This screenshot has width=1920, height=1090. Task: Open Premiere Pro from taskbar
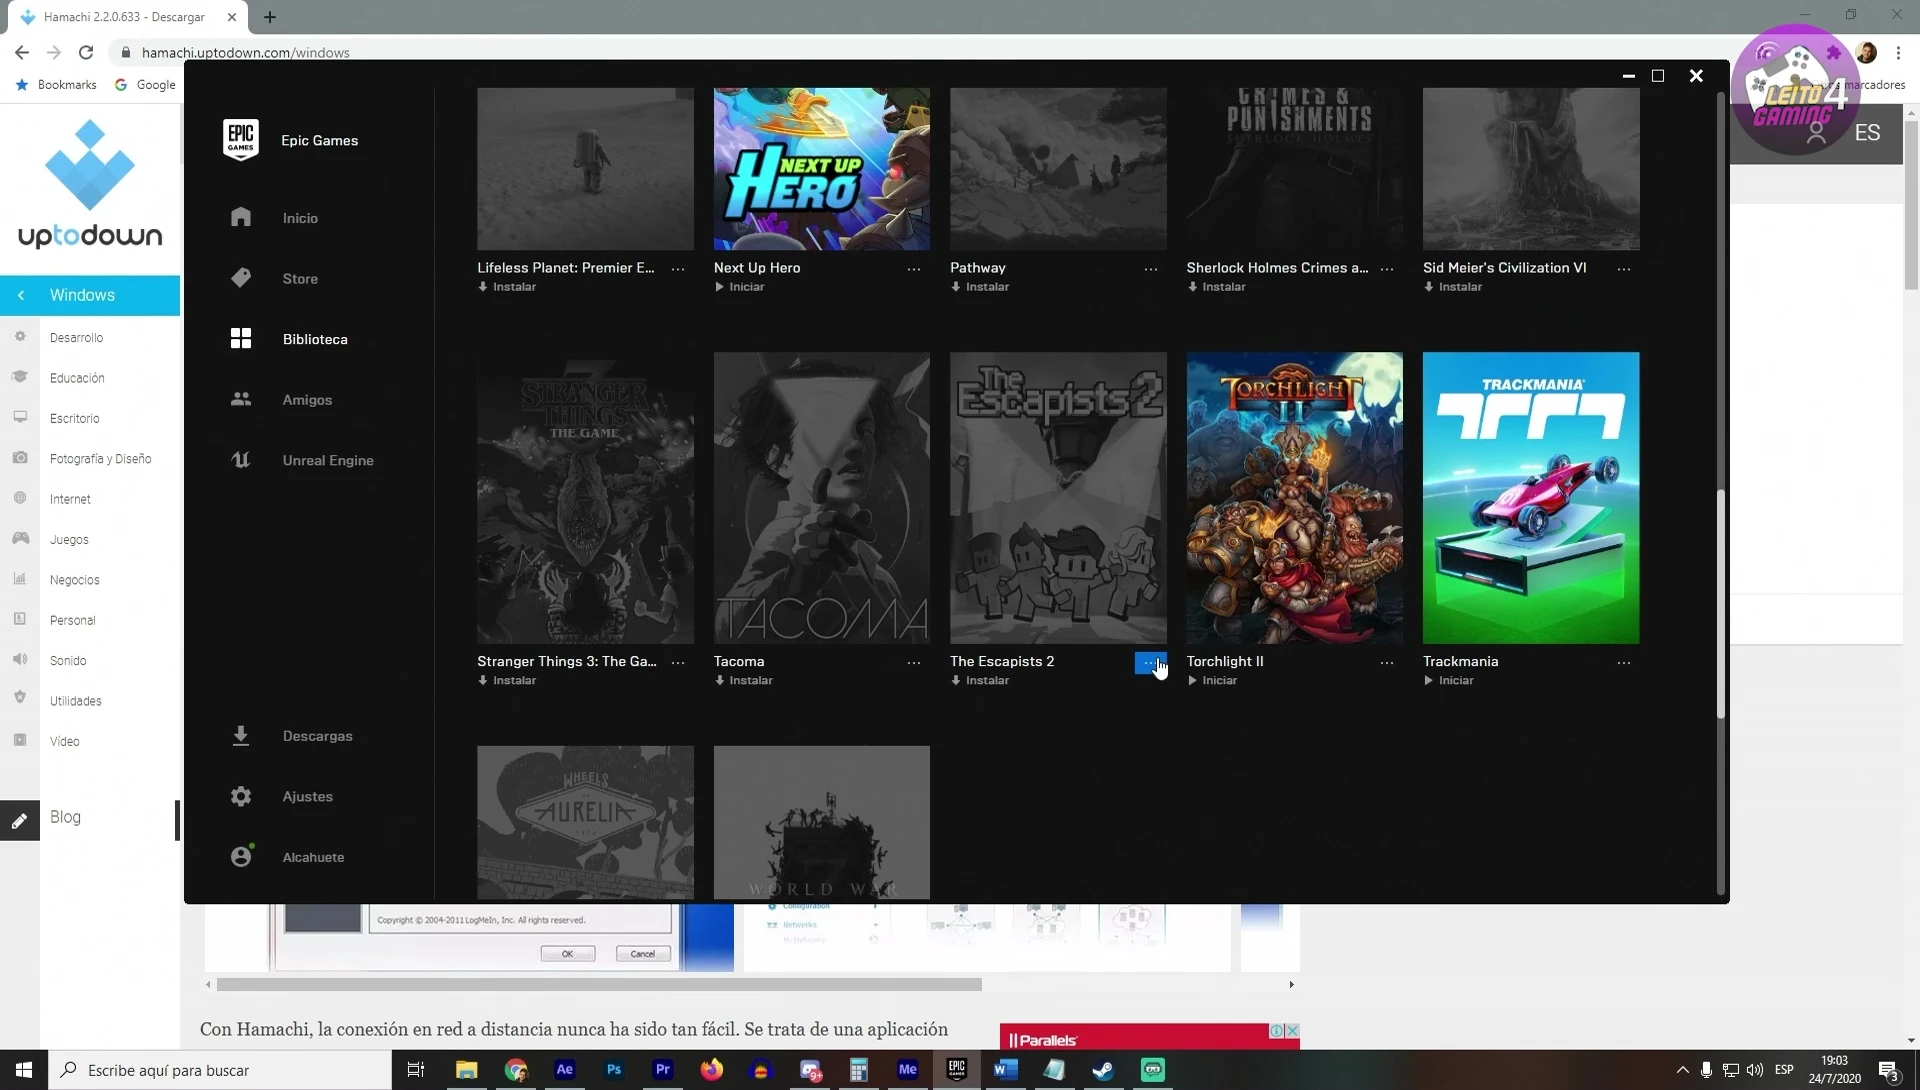tap(662, 1070)
